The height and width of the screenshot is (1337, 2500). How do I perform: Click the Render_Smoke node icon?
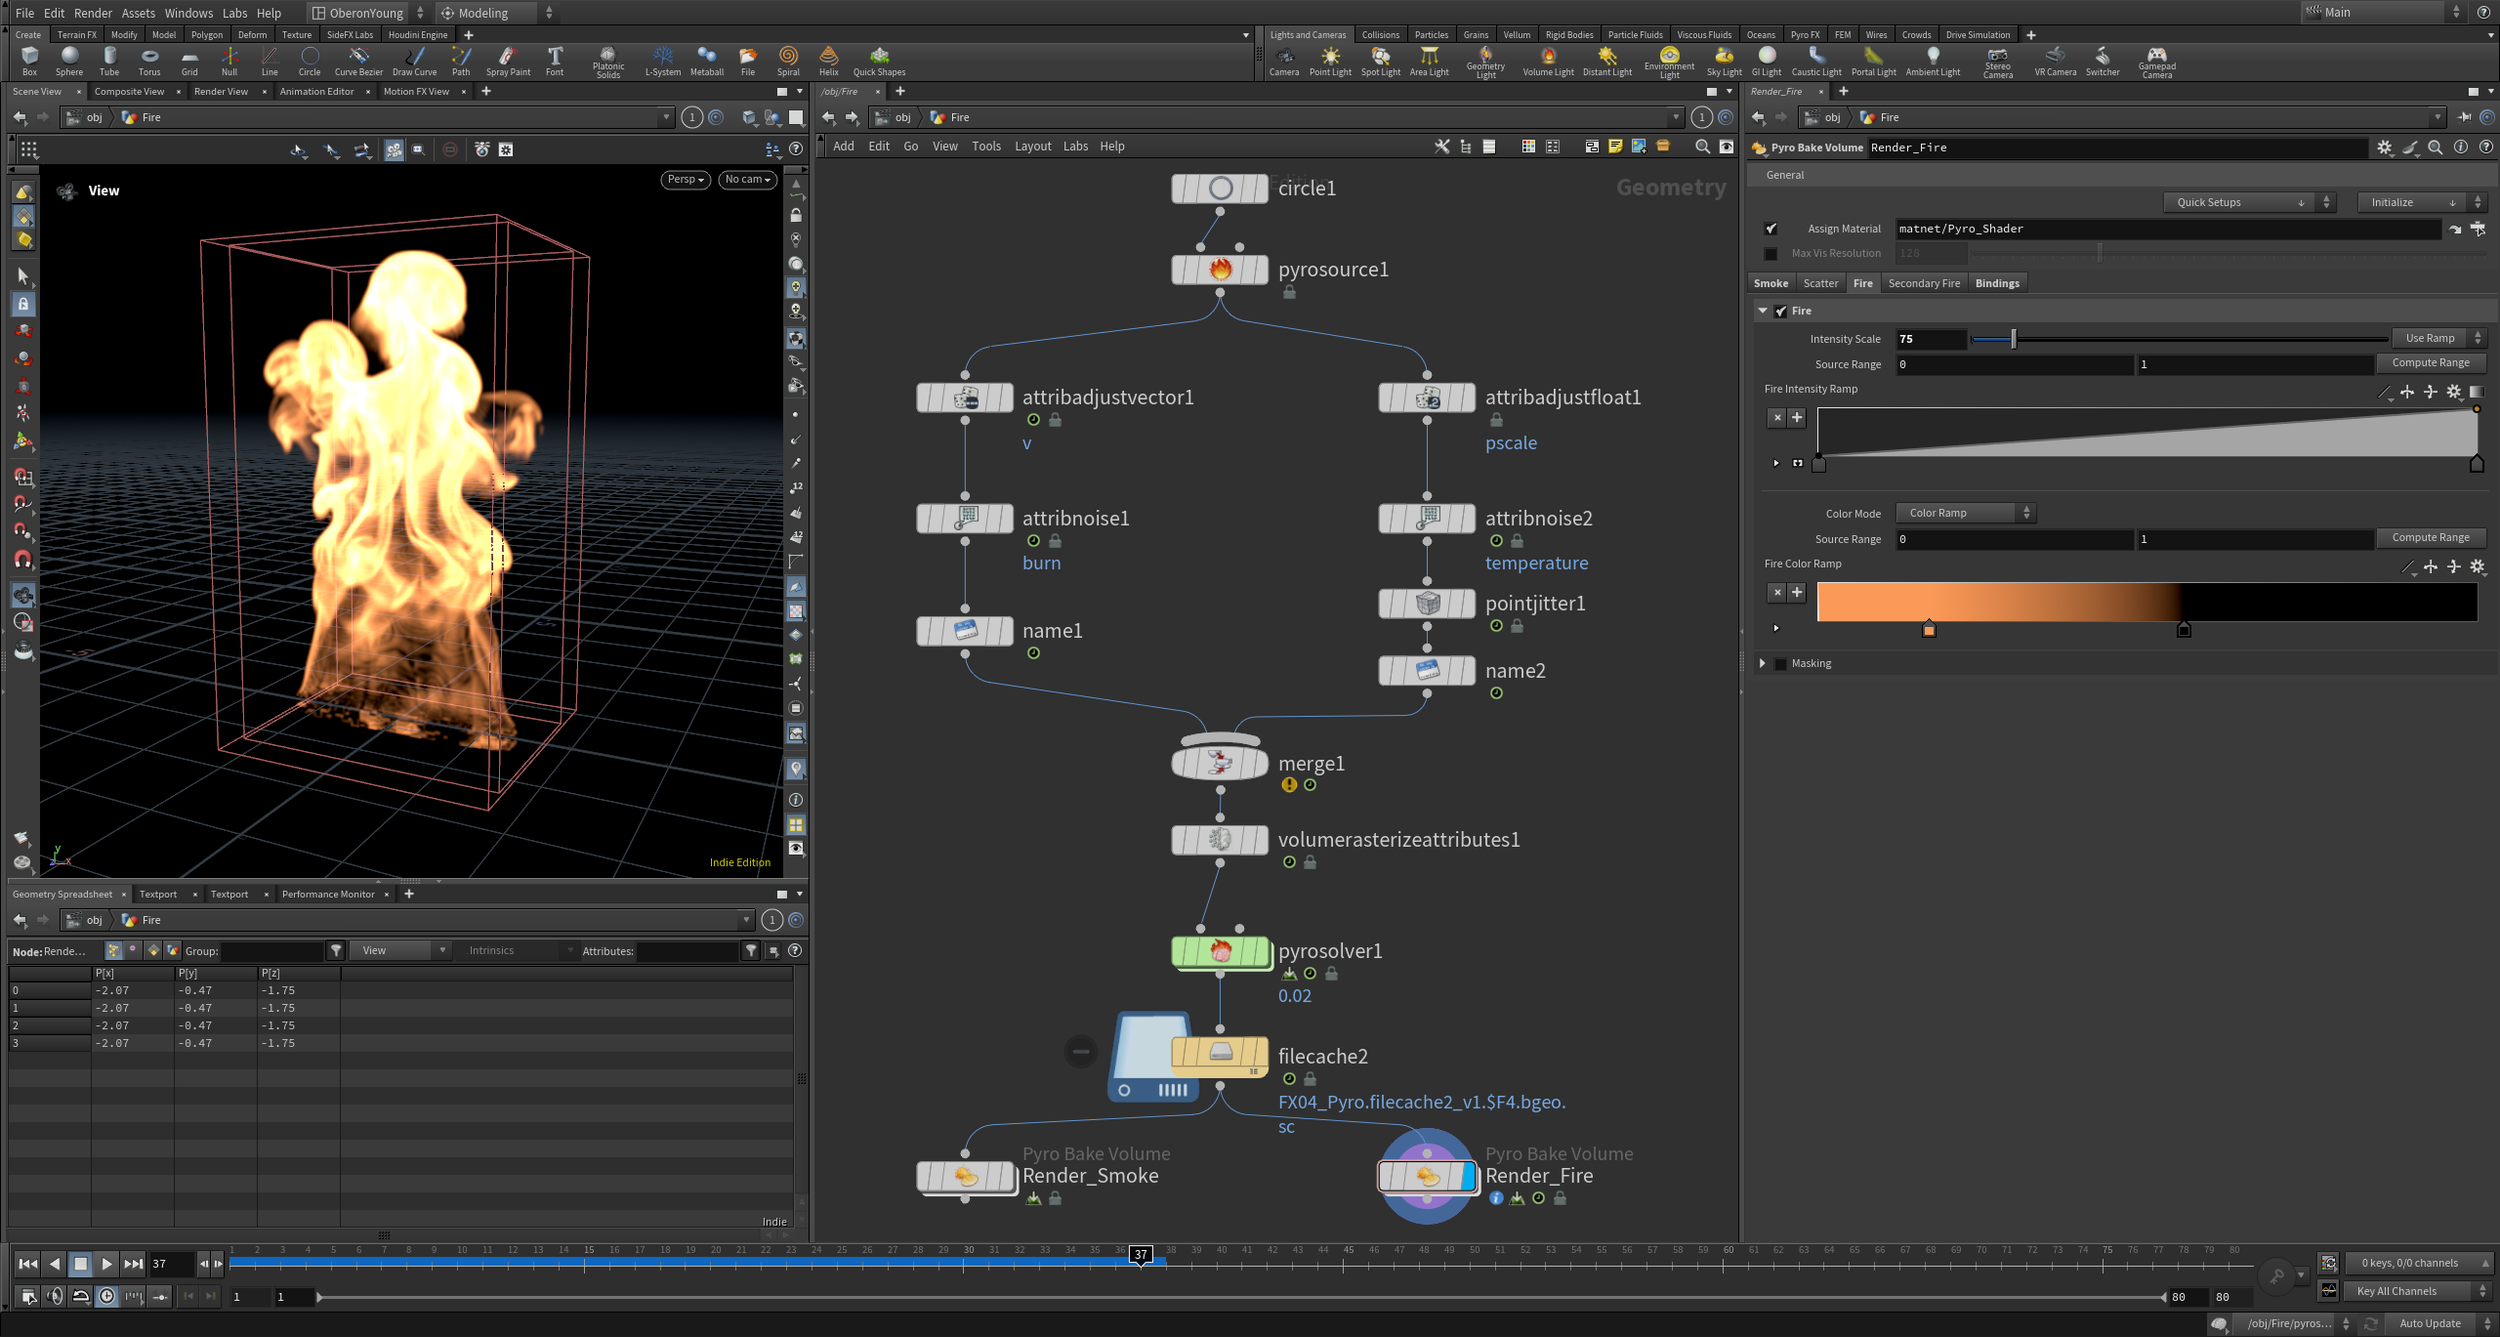965,1176
